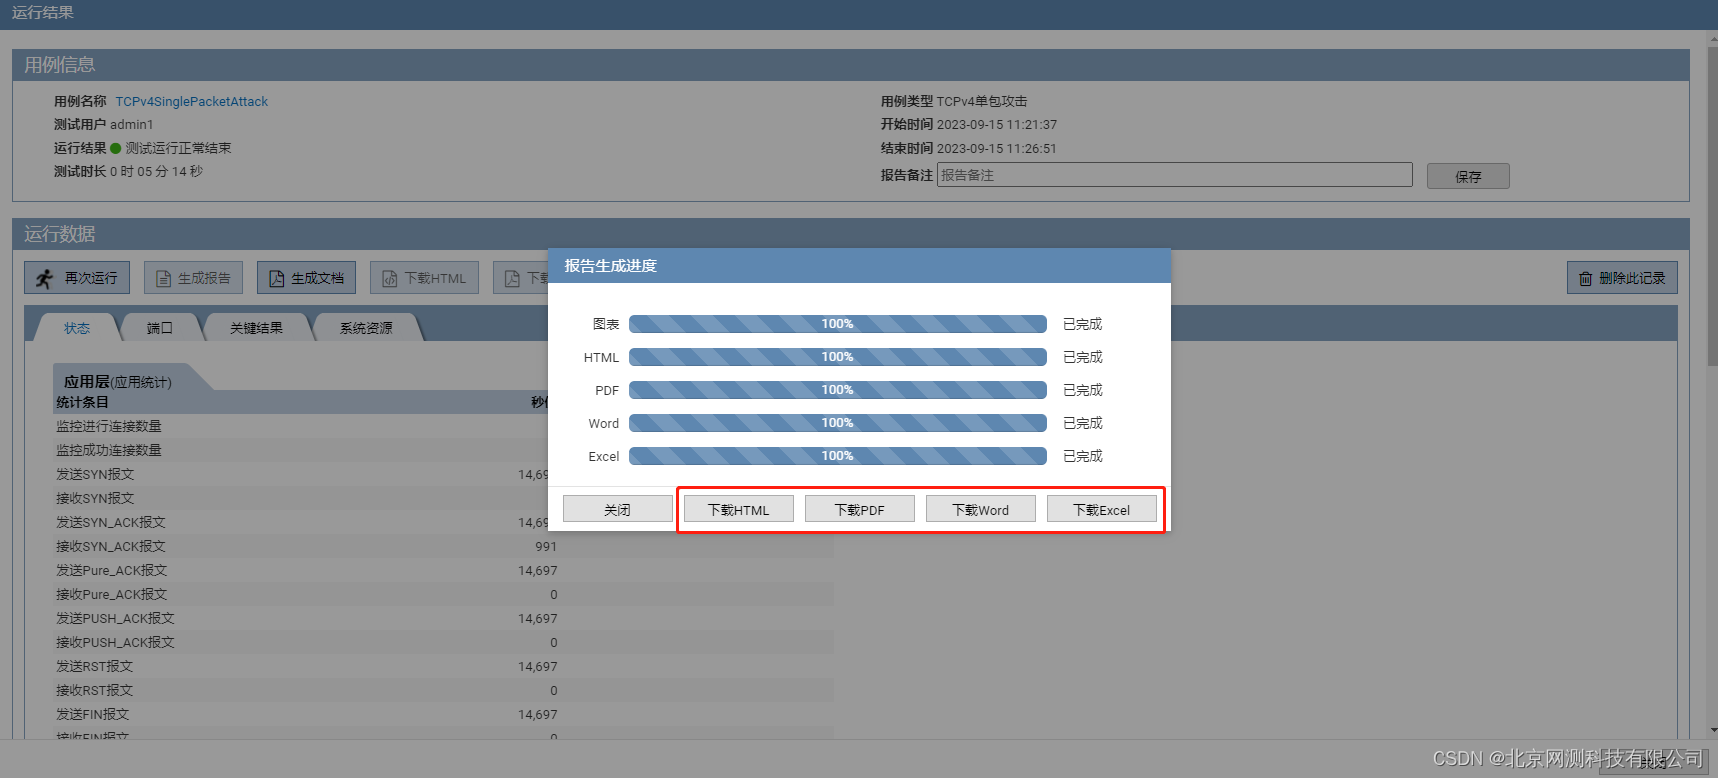Select the 接收RST报文 row
The height and width of the screenshot is (778, 1718).
coord(443,690)
